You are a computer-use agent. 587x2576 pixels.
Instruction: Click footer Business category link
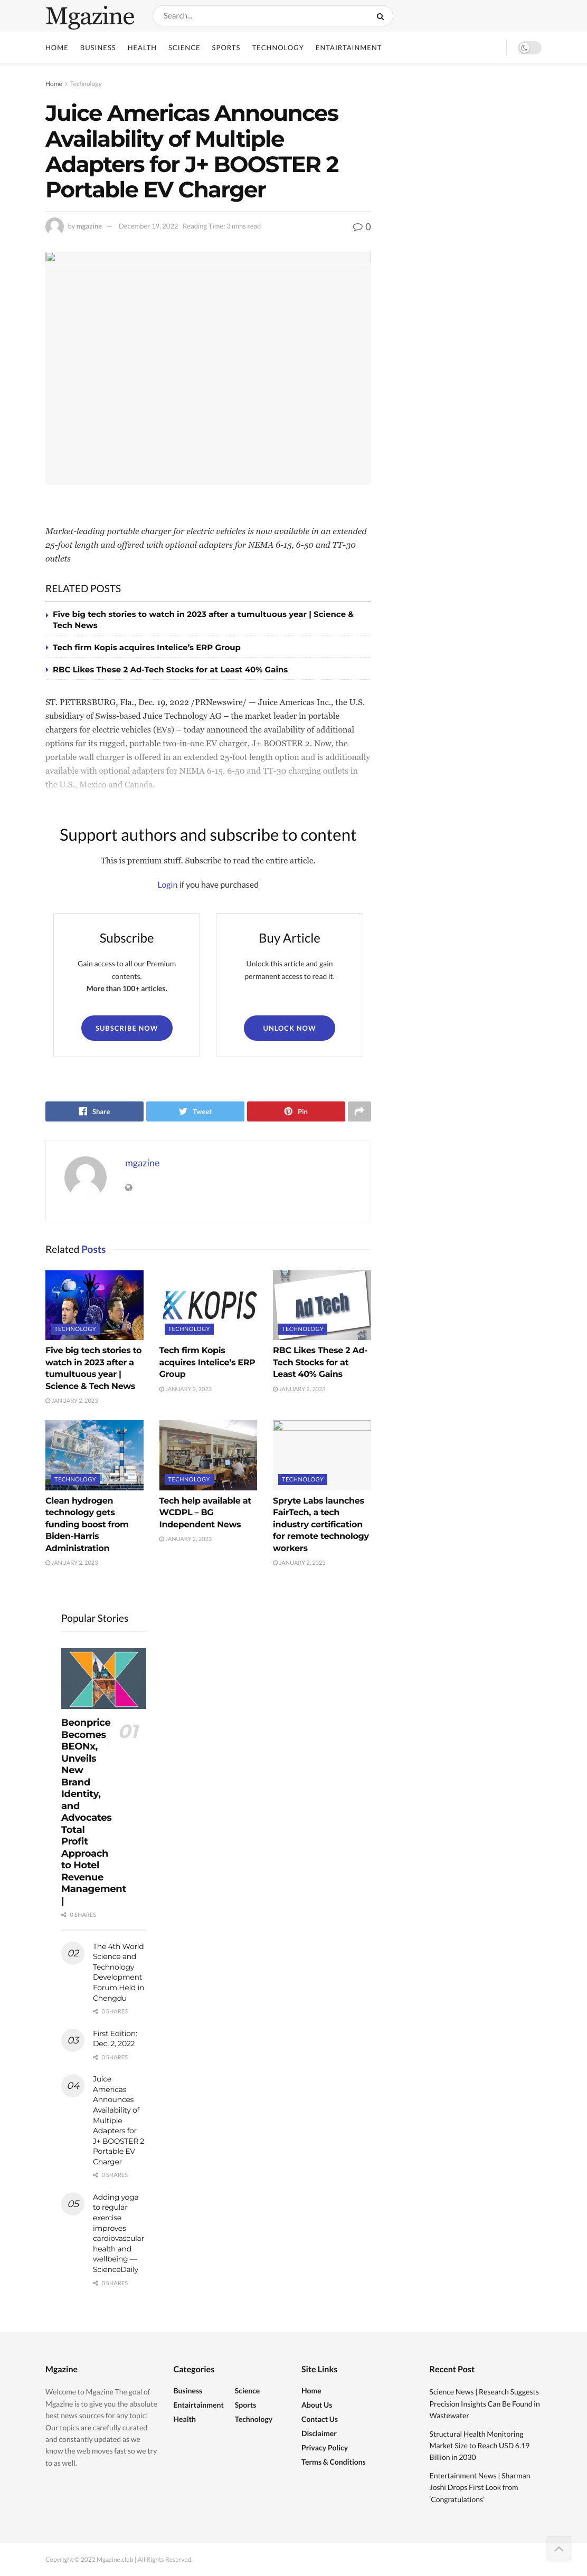[187, 2391]
